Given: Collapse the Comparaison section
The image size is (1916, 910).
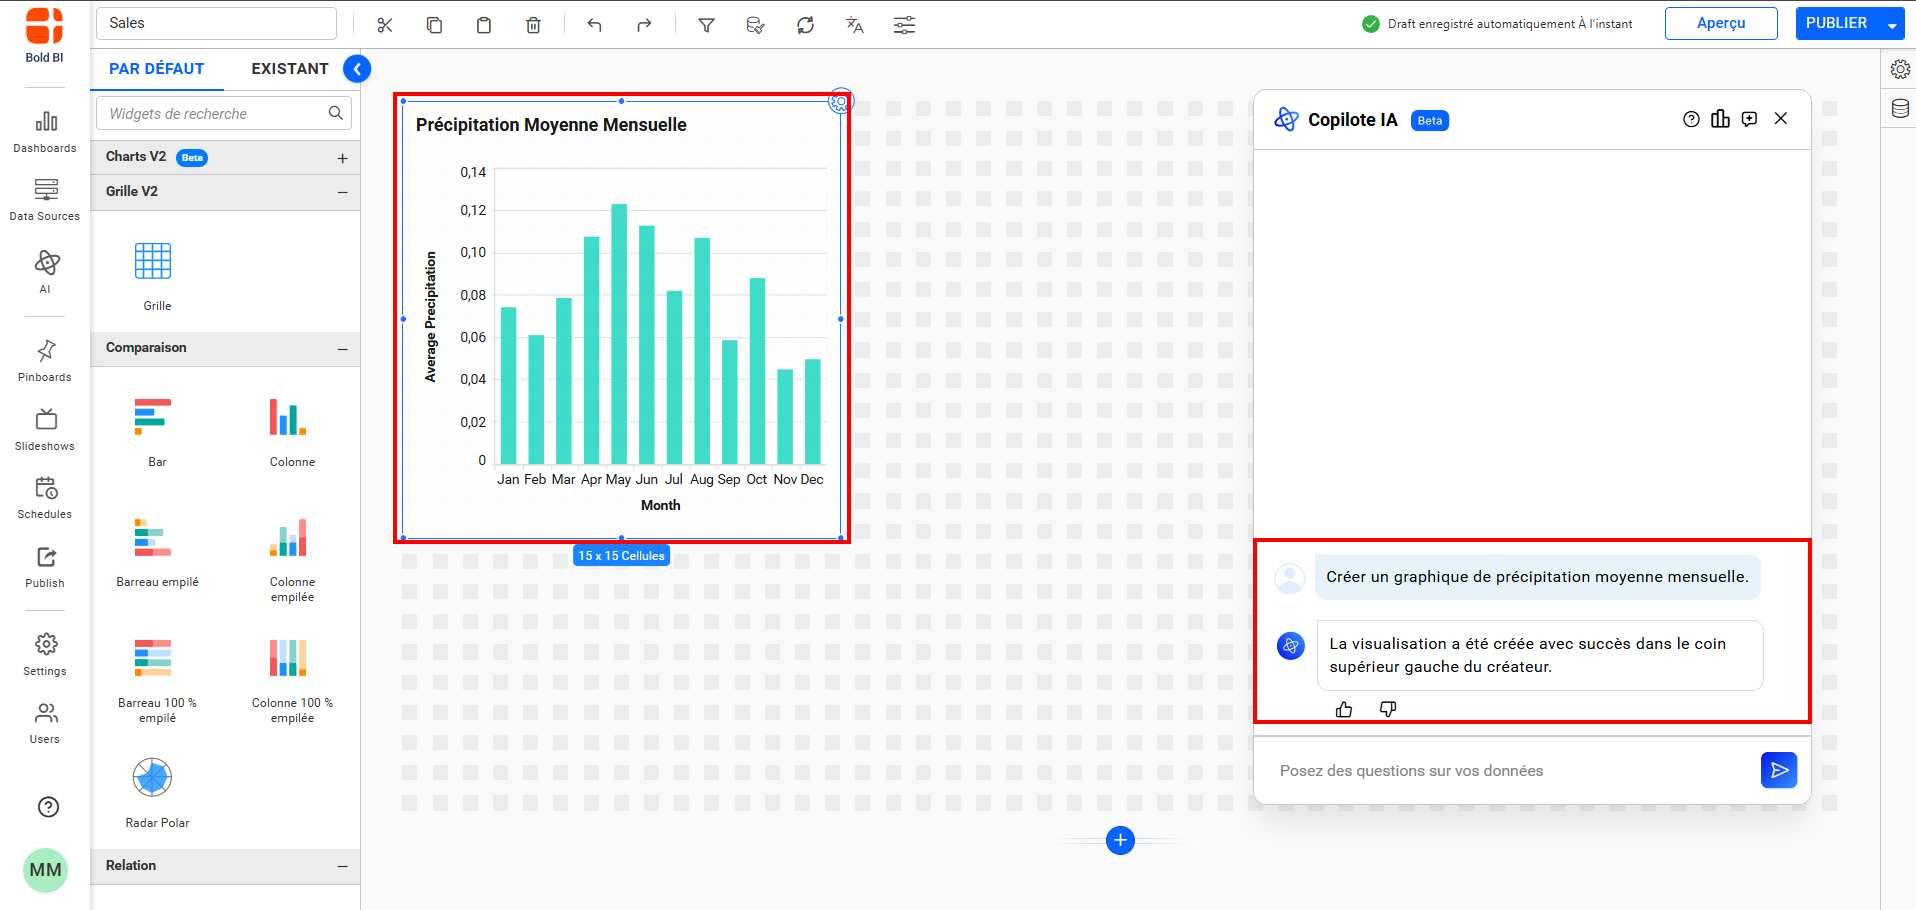Looking at the screenshot, I should click(x=342, y=349).
